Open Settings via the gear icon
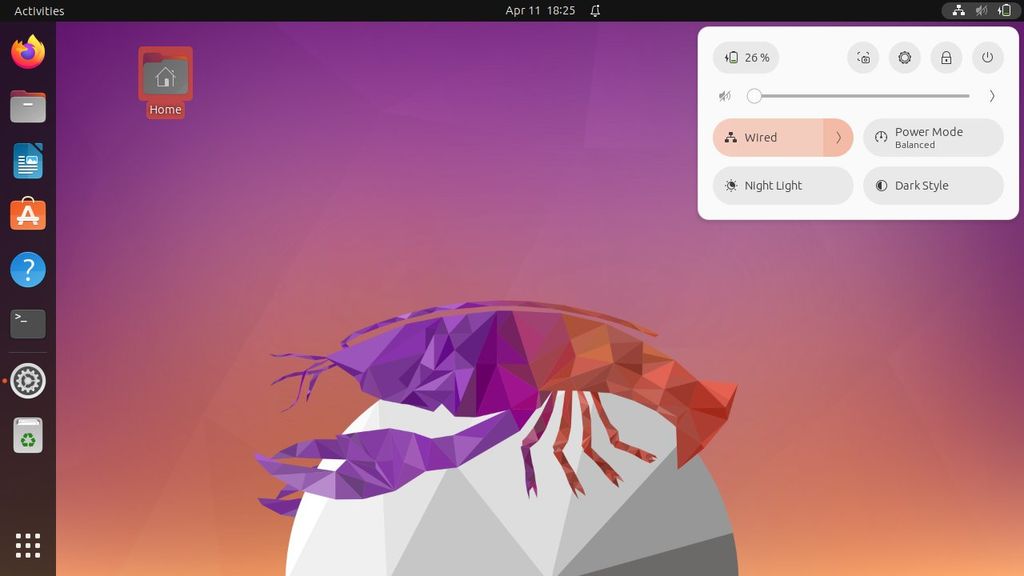 click(904, 57)
